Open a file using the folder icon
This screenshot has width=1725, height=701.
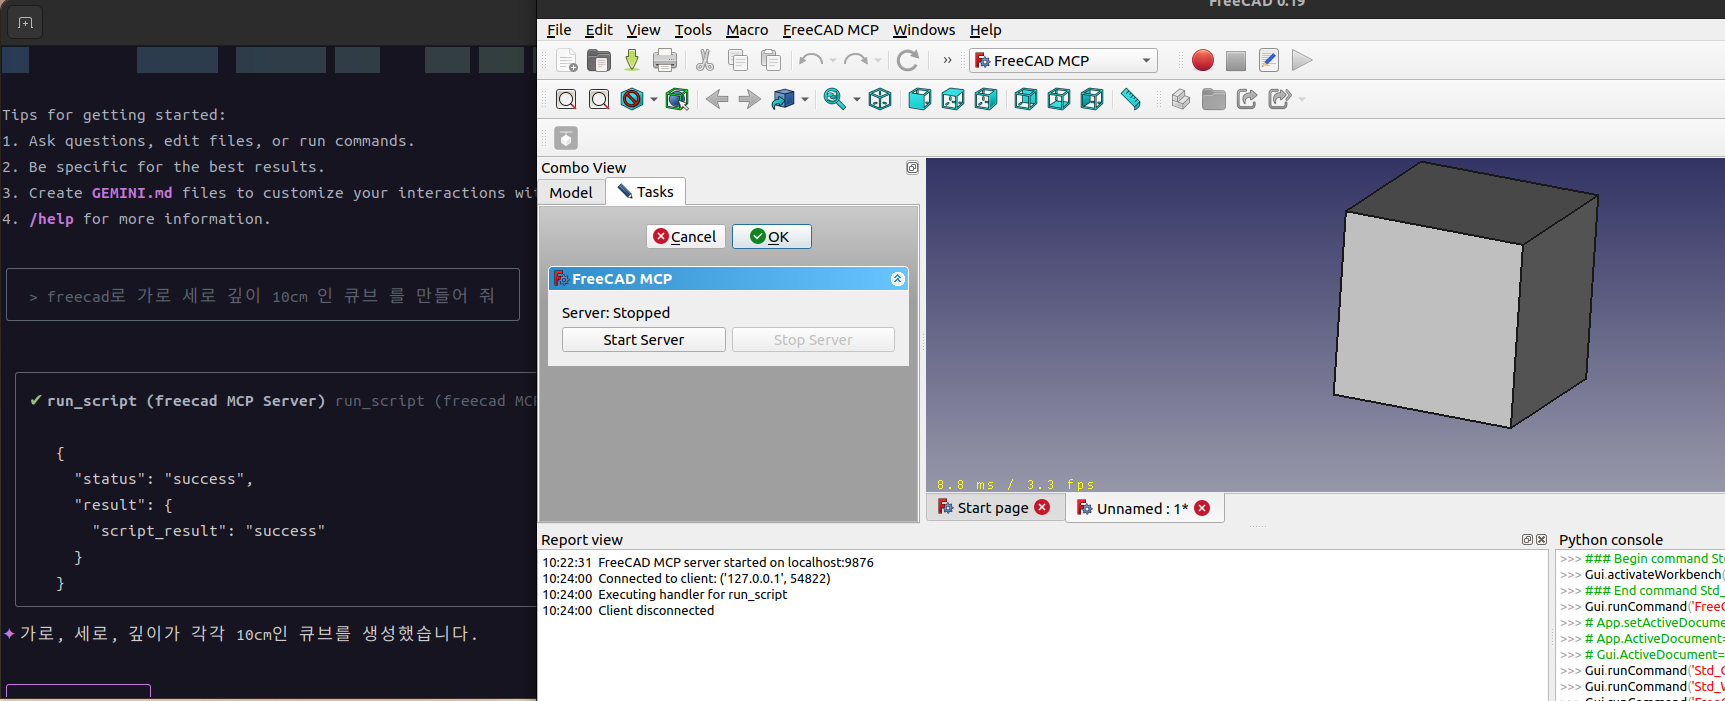[599, 60]
